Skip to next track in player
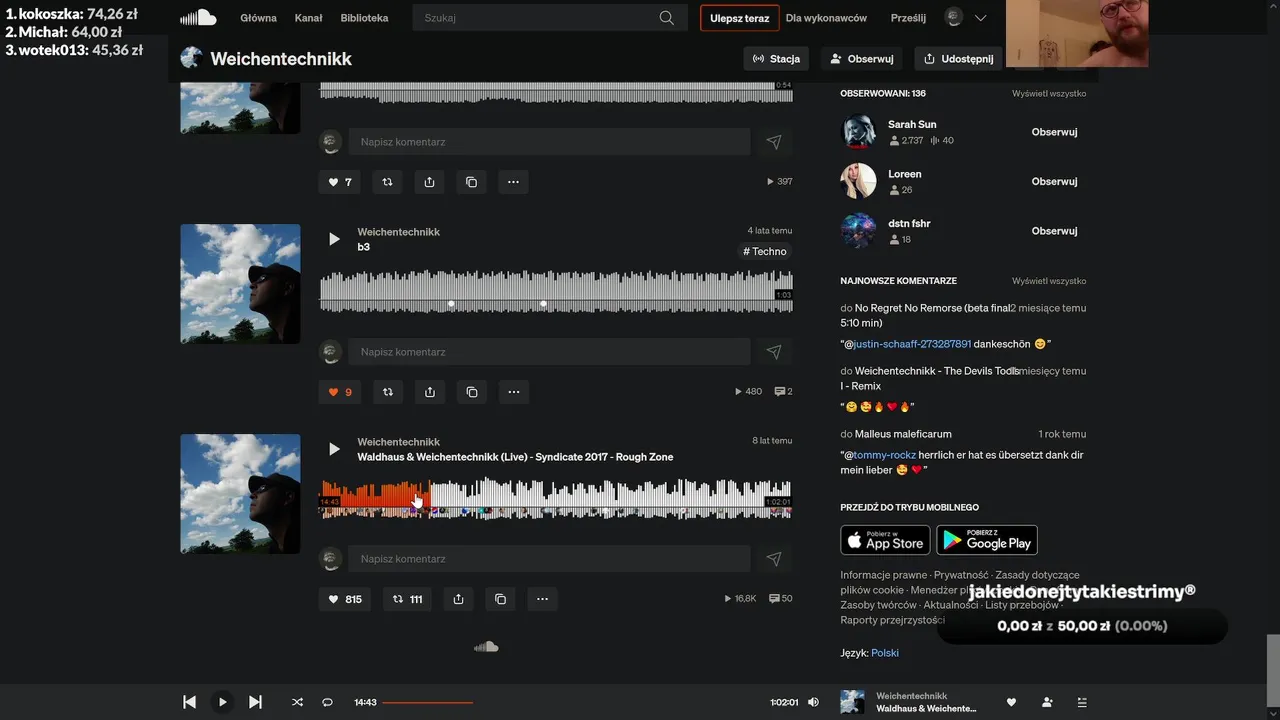This screenshot has width=1280, height=720. [x=255, y=702]
